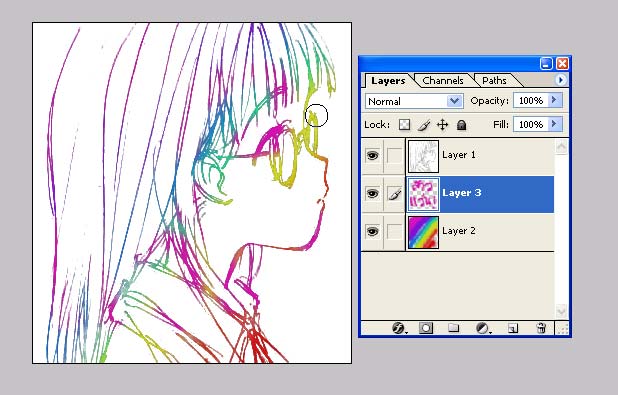
Task: Click the palette resize grip corner
Action: [562, 328]
